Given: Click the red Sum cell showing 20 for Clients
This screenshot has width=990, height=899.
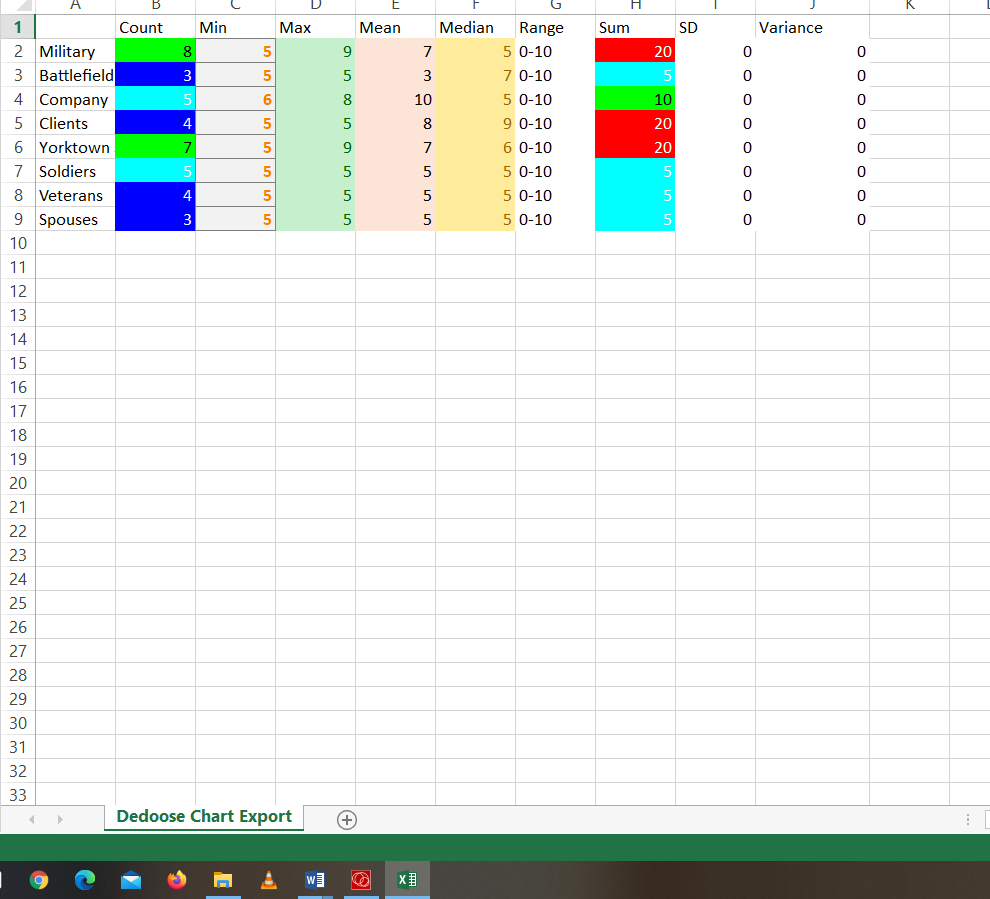Looking at the screenshot, I should pyautogui.click(x=635, y=123).
